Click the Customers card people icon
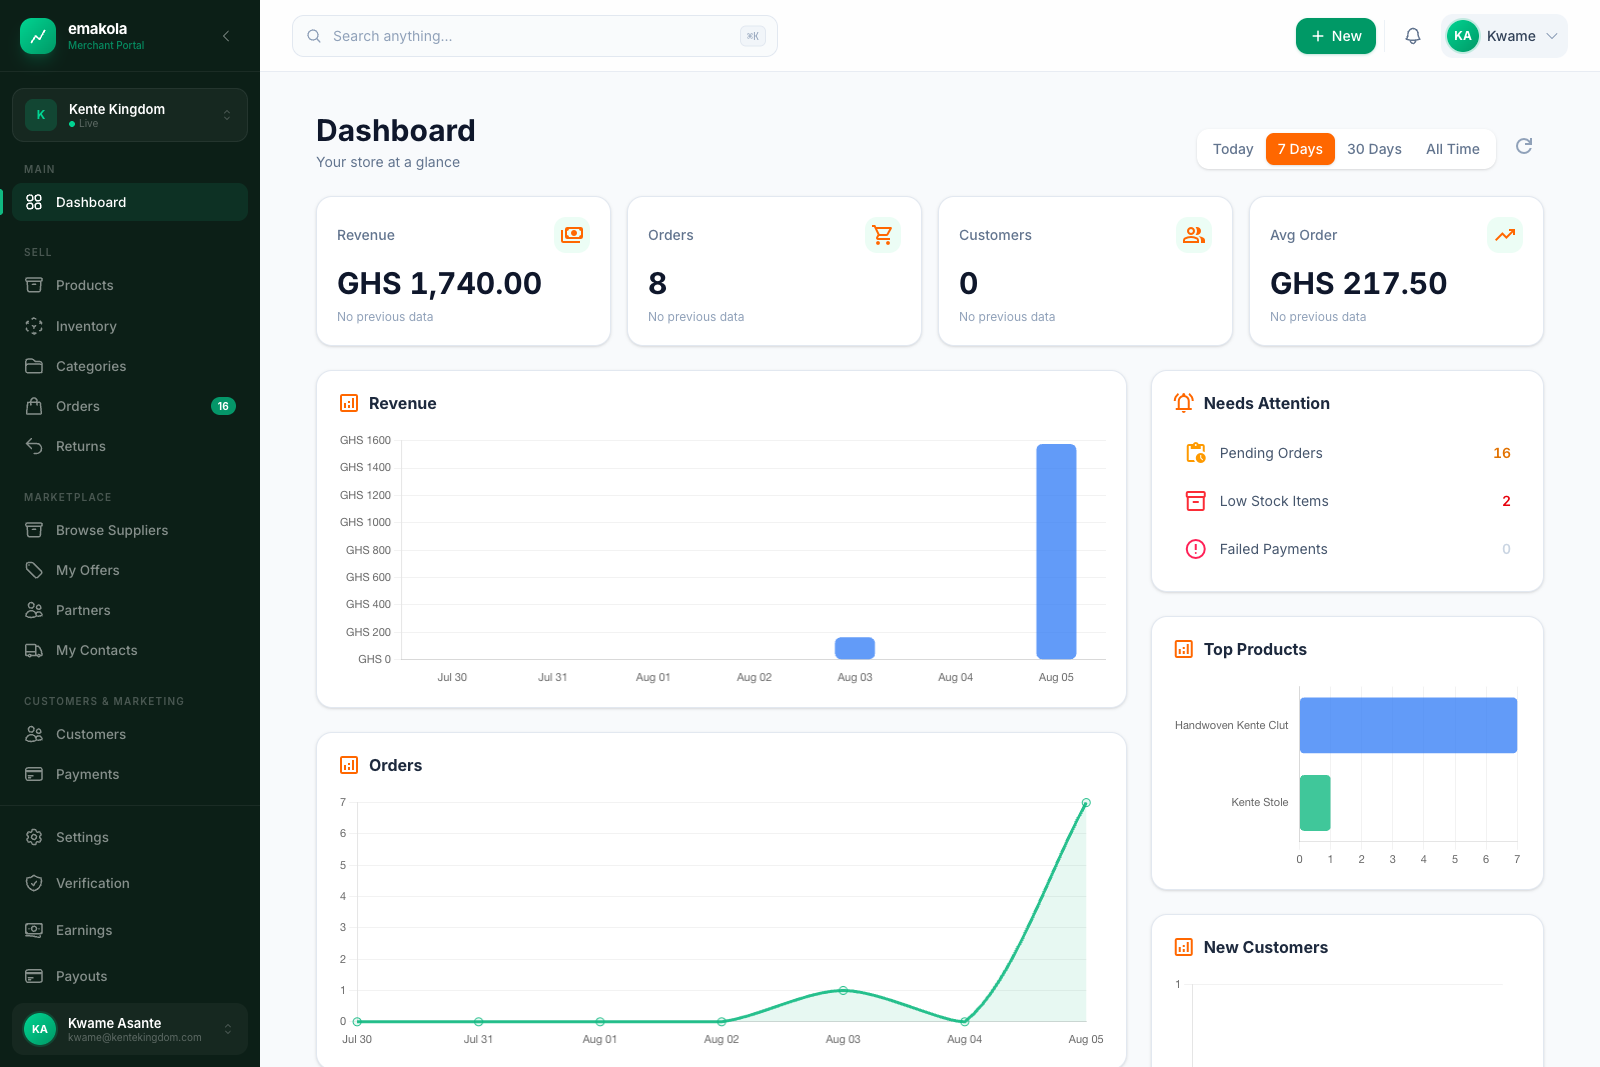 tap(1194, 235)
